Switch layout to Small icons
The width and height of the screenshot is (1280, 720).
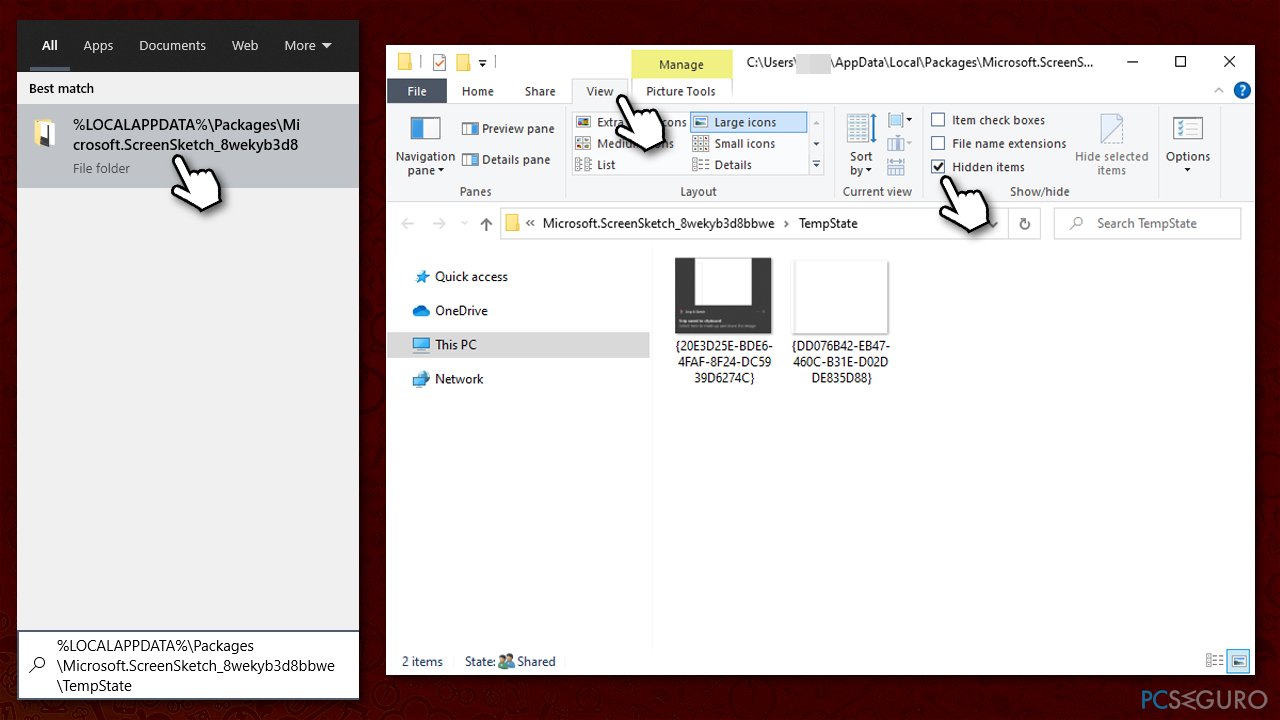coord(743,143)
